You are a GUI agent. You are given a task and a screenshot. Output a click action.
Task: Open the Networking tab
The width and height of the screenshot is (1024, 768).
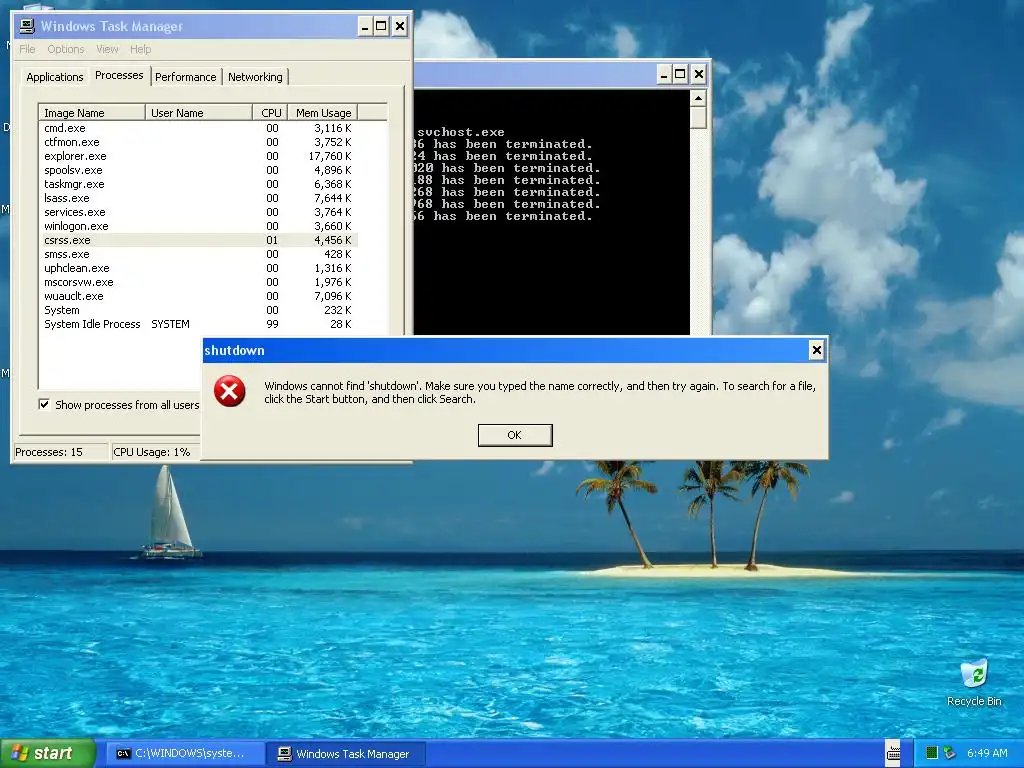point(255,77)
